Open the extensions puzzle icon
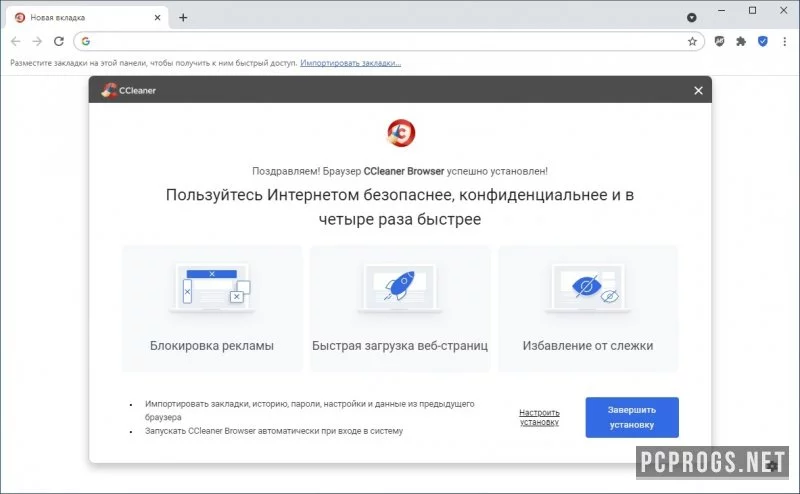This screenshot has width=800, height=494. coord(741,41)
